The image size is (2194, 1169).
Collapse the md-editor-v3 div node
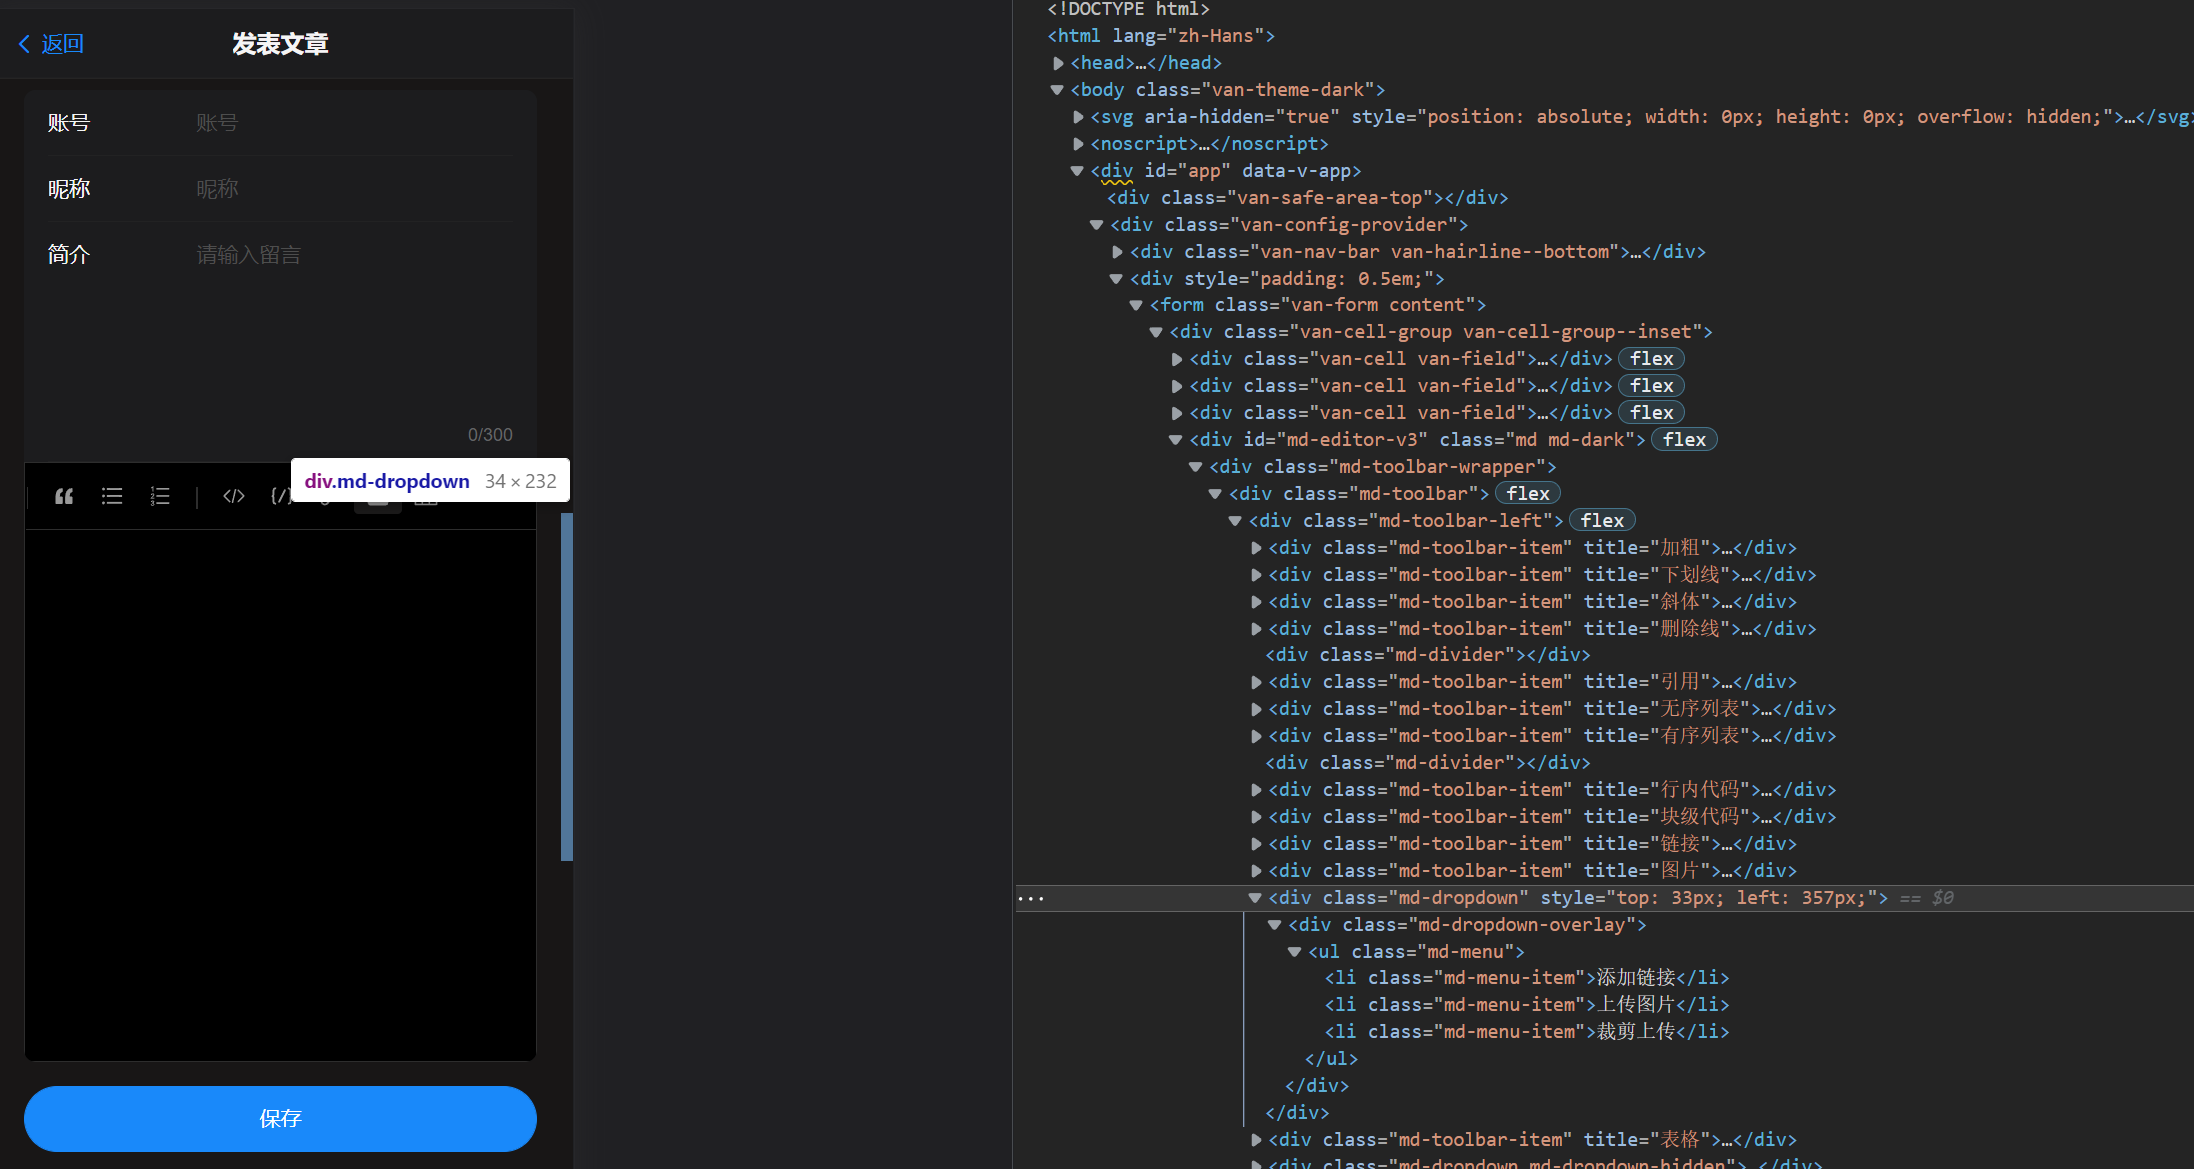(1176, 440)
